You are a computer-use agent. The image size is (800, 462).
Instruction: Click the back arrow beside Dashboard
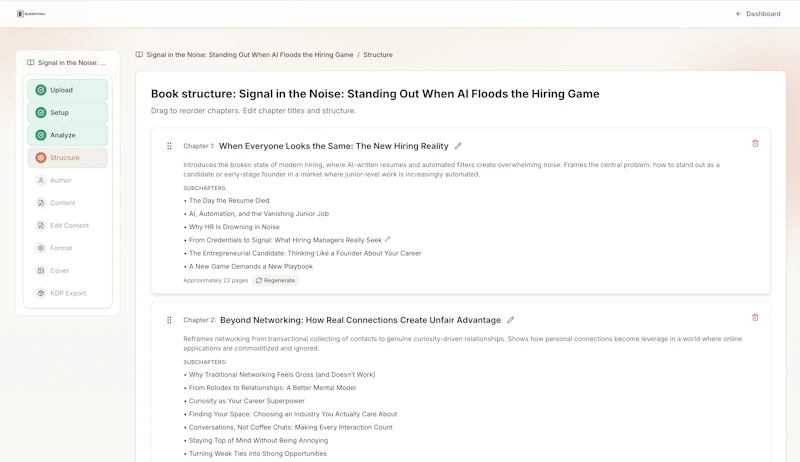coord(738,14)
